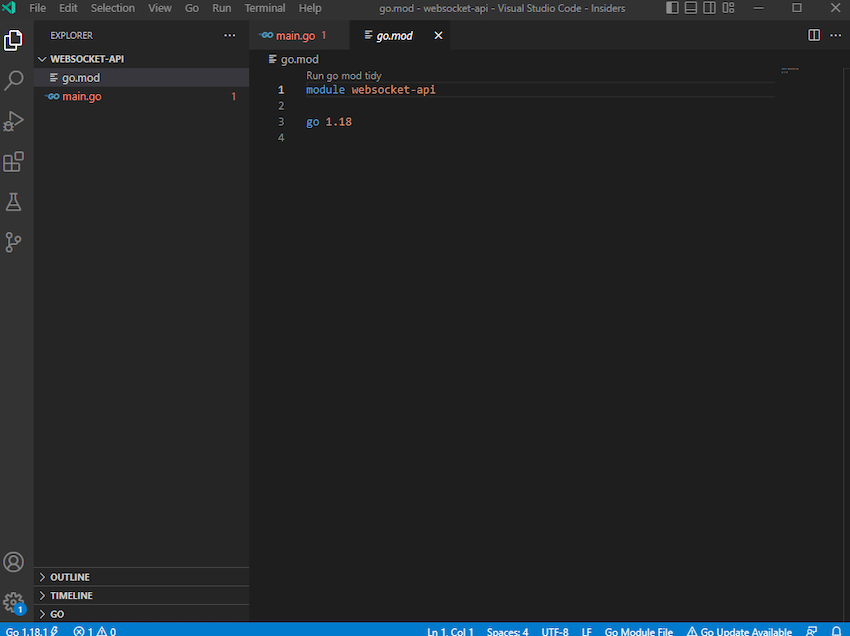The height and width of the screenshot is (636, 850).
Task: Open the Terminal menu
Action: pyautogui.click(x=264, y=8)
